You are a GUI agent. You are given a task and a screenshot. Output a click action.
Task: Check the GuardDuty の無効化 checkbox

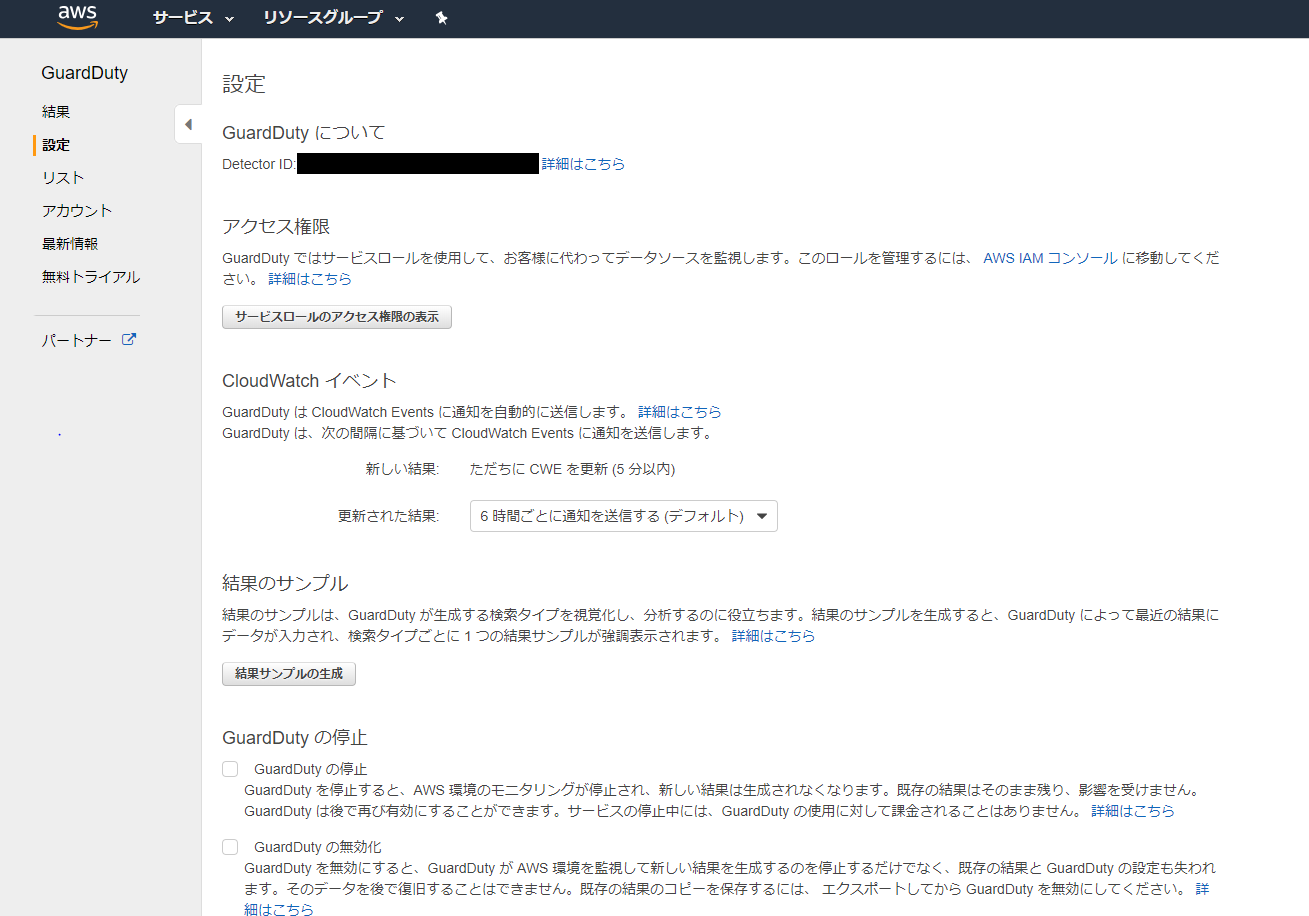click(x=230, y=847)
